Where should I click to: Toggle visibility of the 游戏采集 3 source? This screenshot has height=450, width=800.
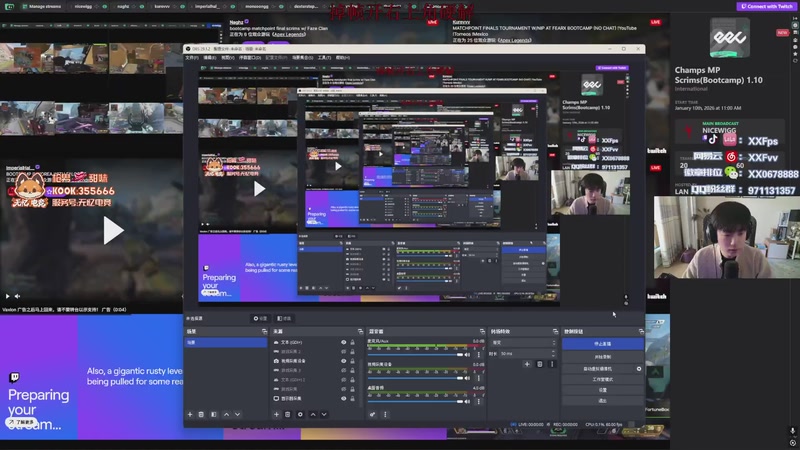343,370
